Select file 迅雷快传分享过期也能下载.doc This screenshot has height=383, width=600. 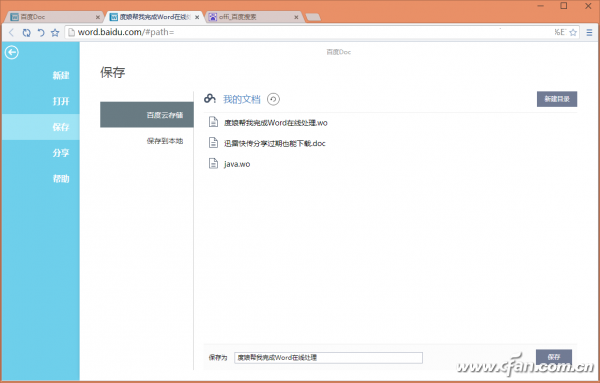(274, 143)
